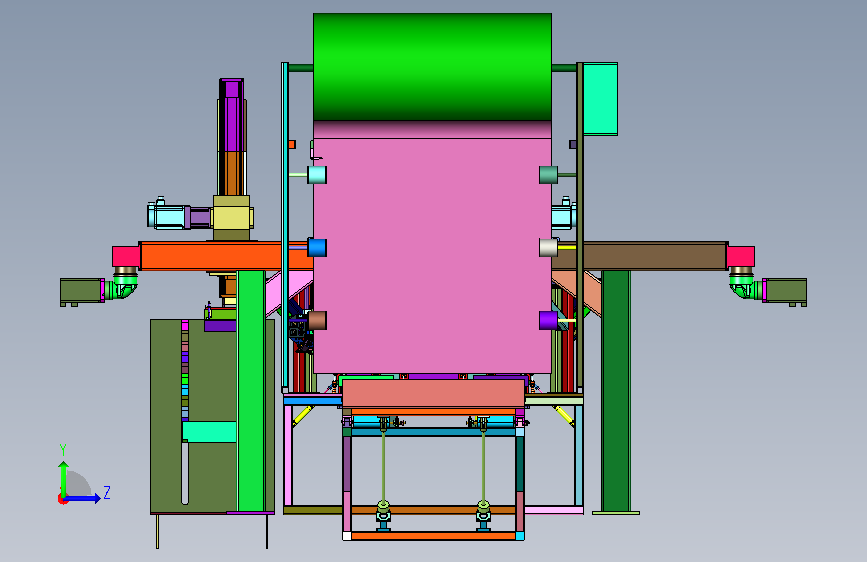Click the pink-red end cap on orange beam
The height and width of the screenshot is (562, 867).
[126, 257]
